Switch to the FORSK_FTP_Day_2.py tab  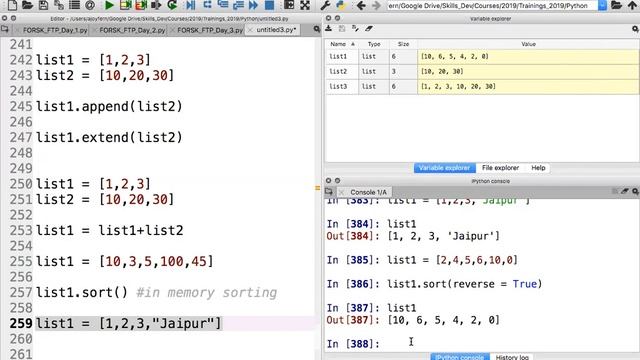click(132, 30)
